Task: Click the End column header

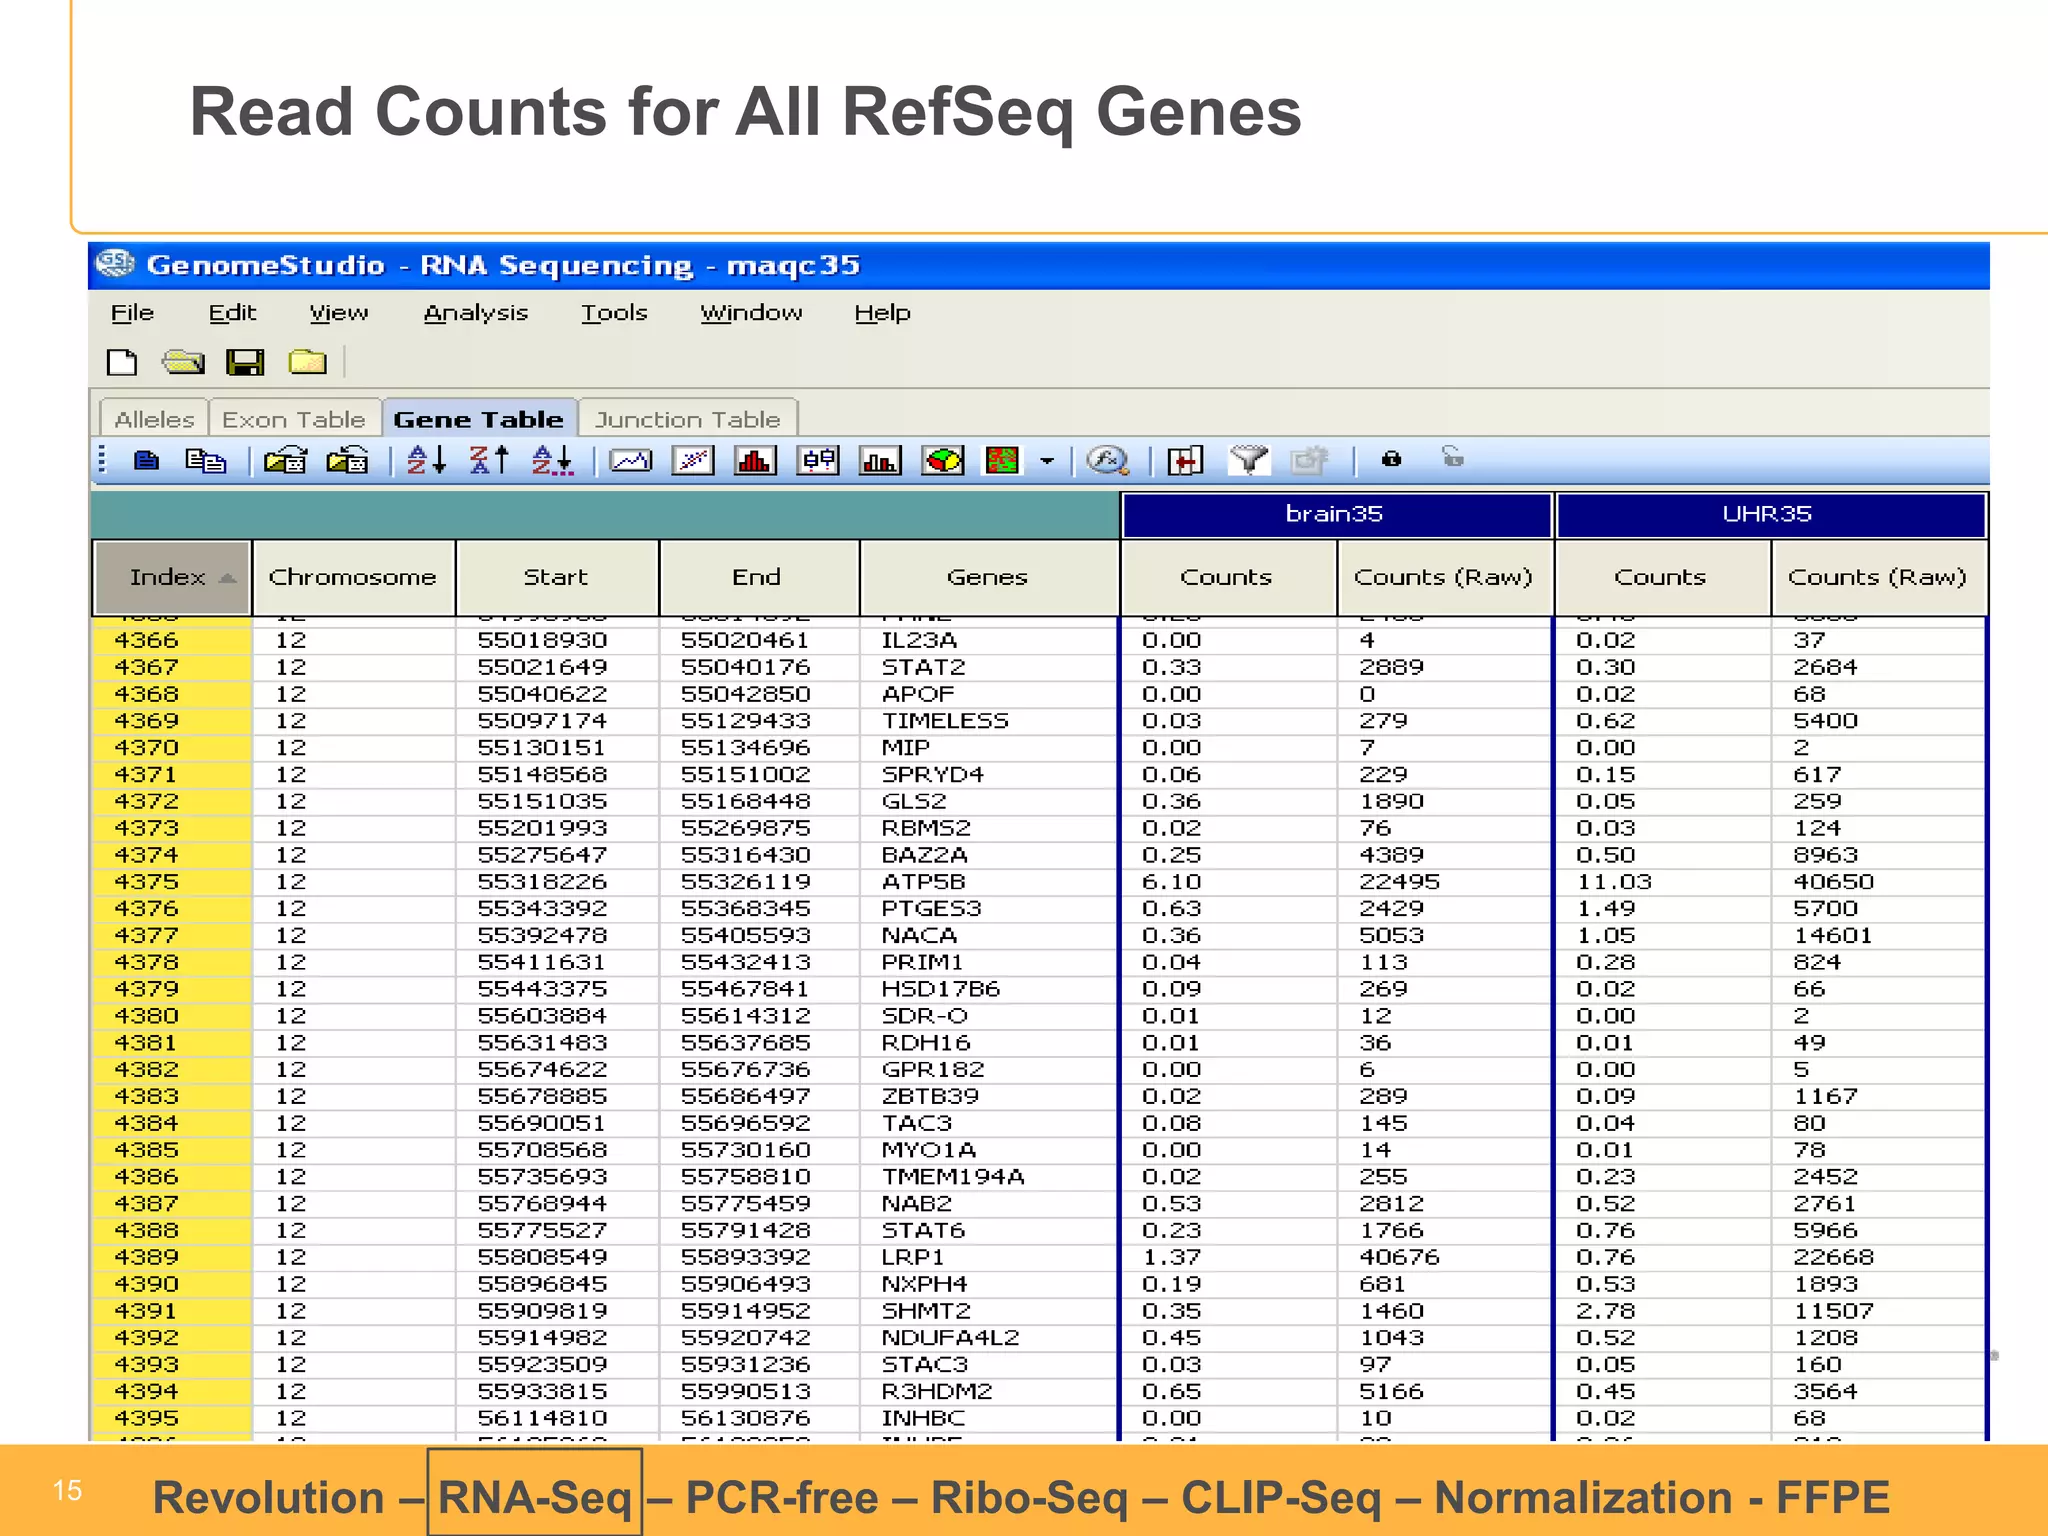Action: (757, 577)
